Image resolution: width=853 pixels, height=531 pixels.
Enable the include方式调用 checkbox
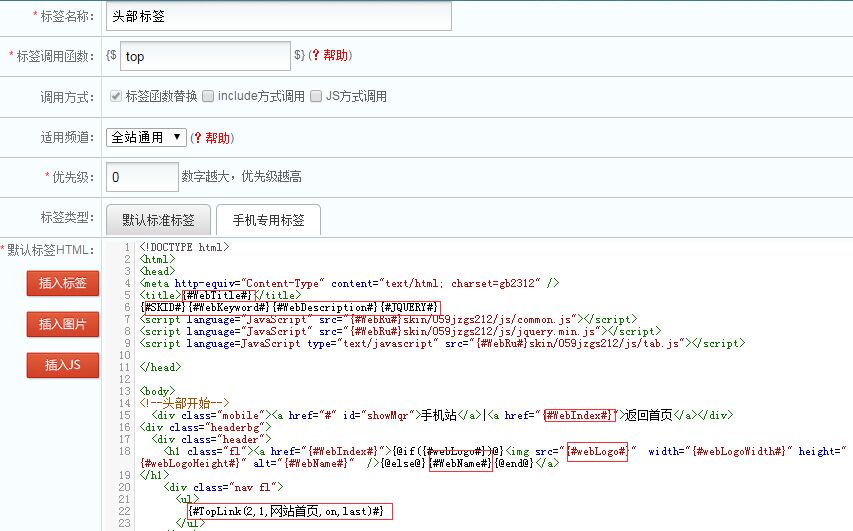(x=208, y=97)
